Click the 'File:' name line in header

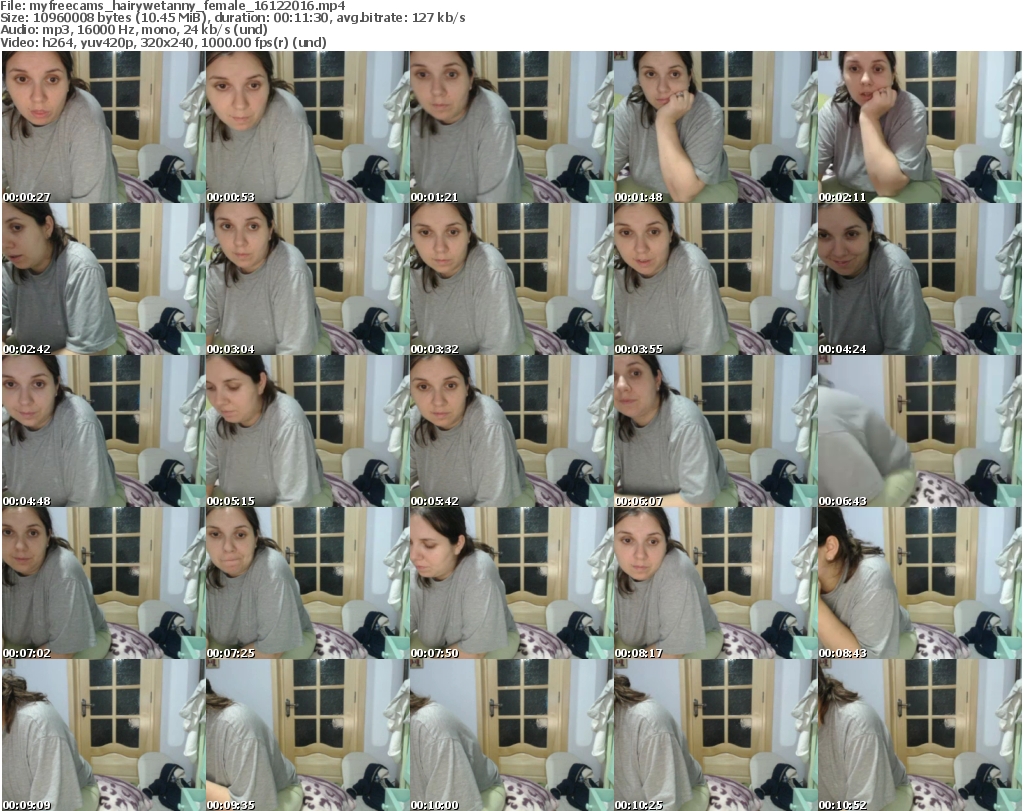173,6
